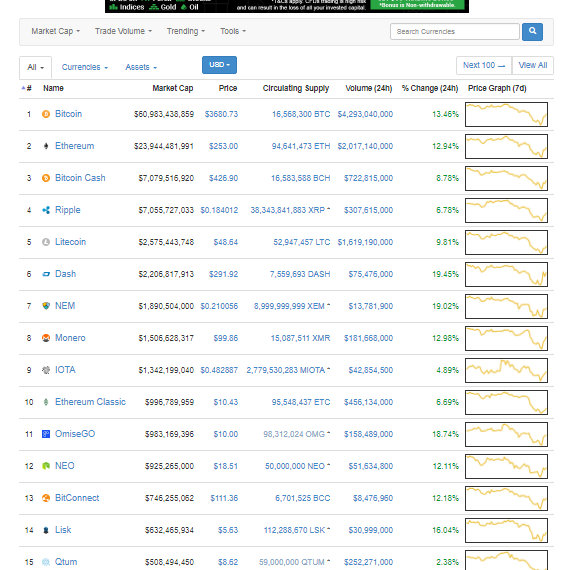581x570 pixels.
Task: Click Bitcoin market cap $60,983,438,859
Action: (164, 114)
